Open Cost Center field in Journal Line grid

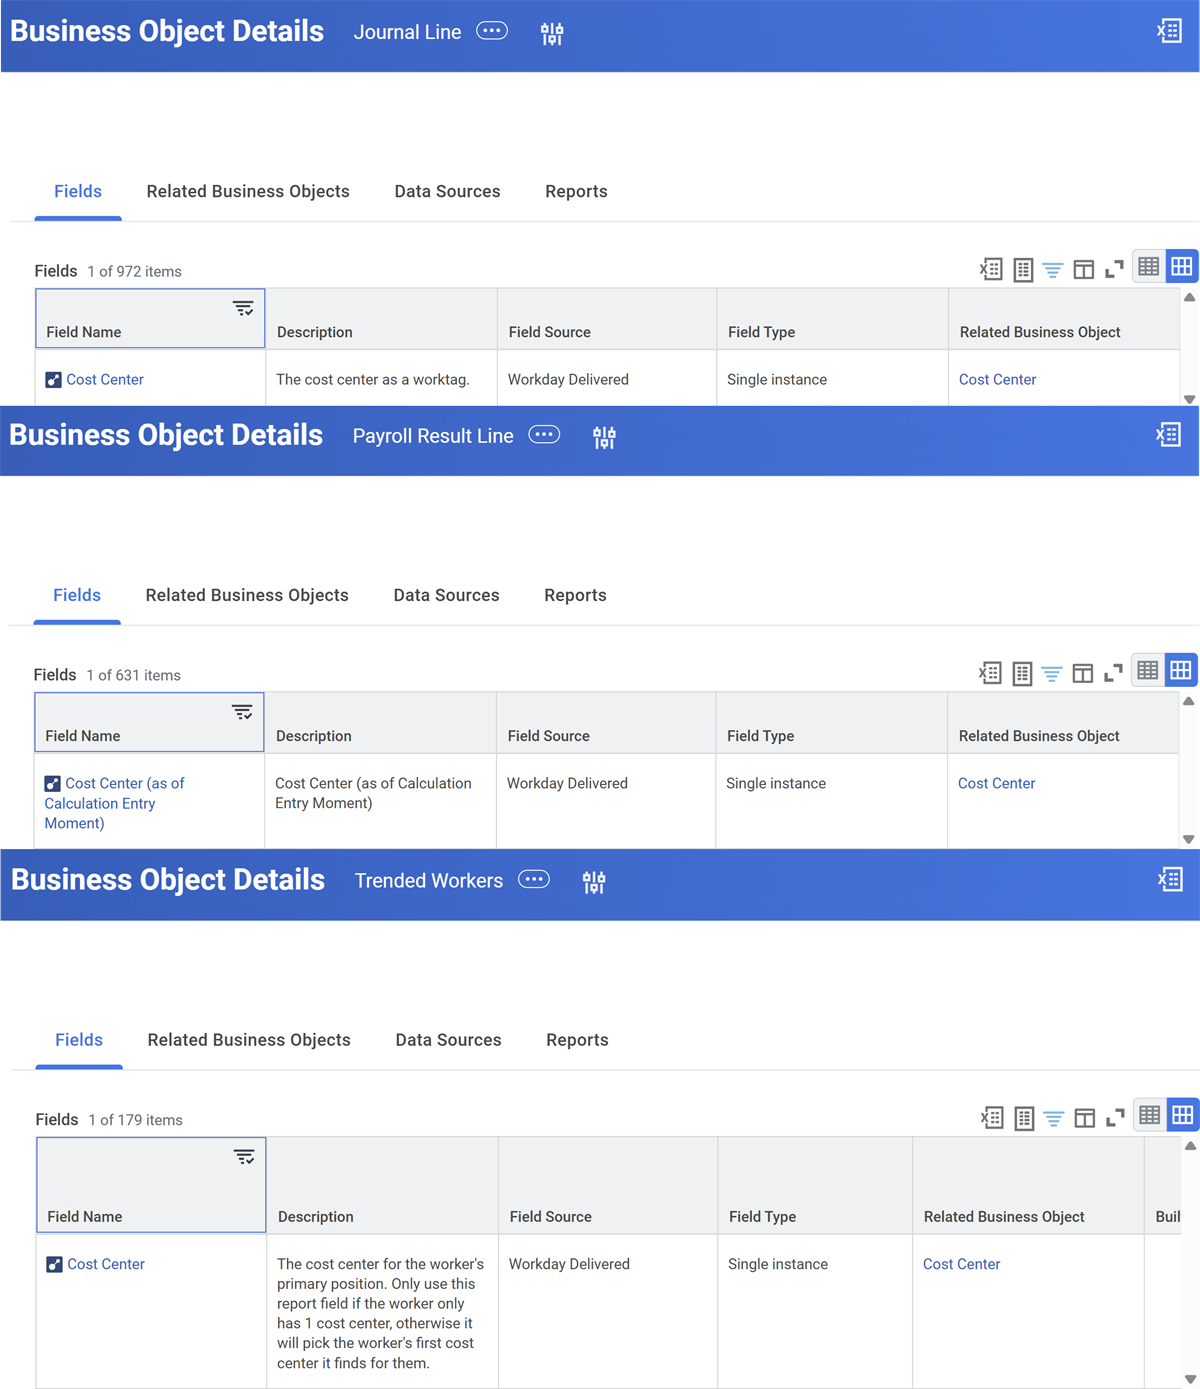pos(105,380)
